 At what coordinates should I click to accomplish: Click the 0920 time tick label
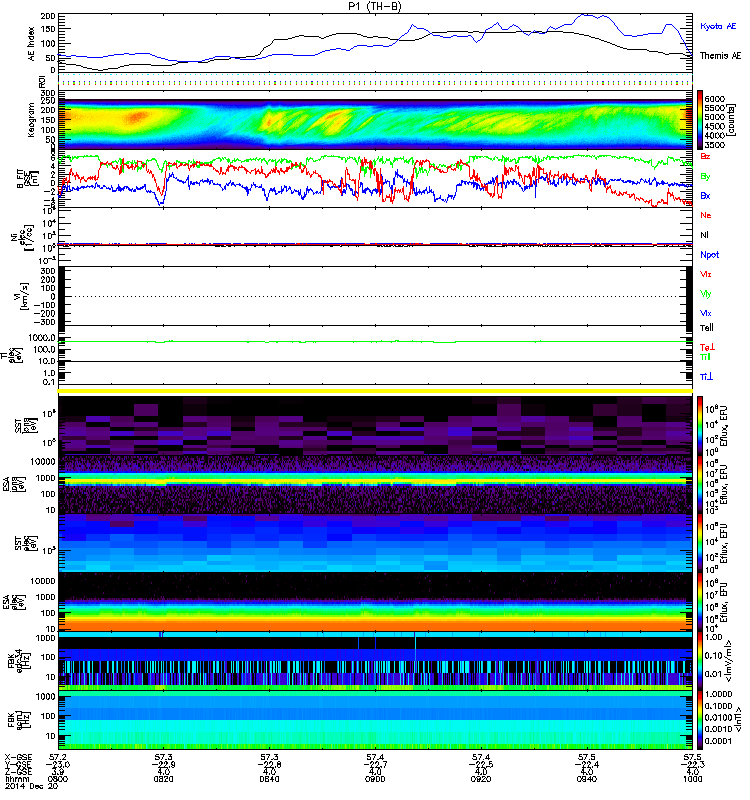tap(481, 779)
